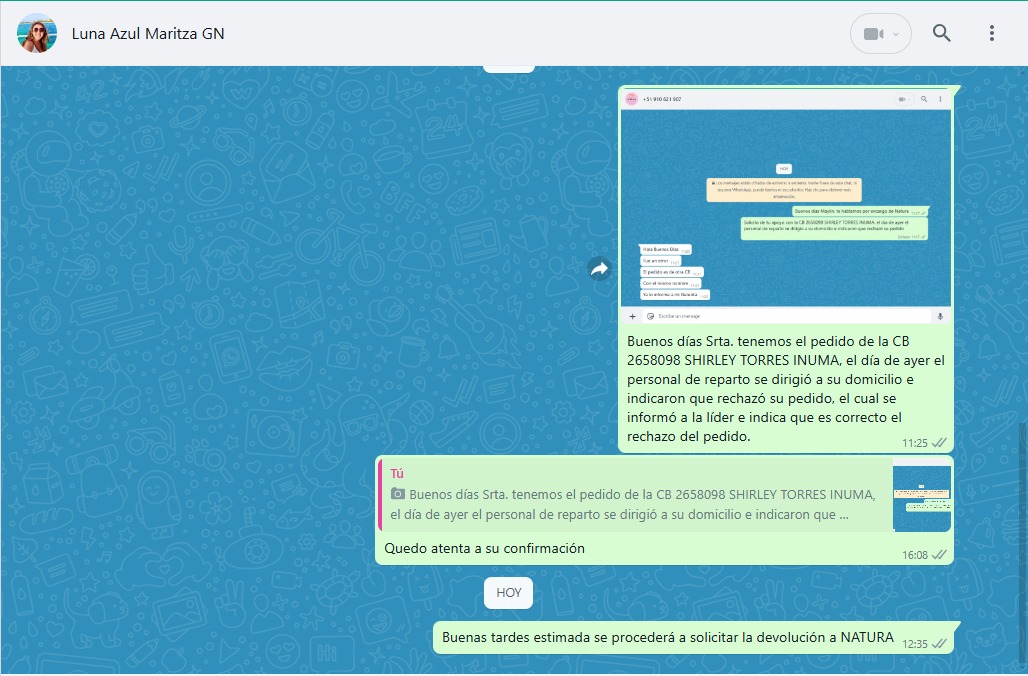
Task: Open Luna Azul Maritza GN profile photo
Action: coord(37,33)
